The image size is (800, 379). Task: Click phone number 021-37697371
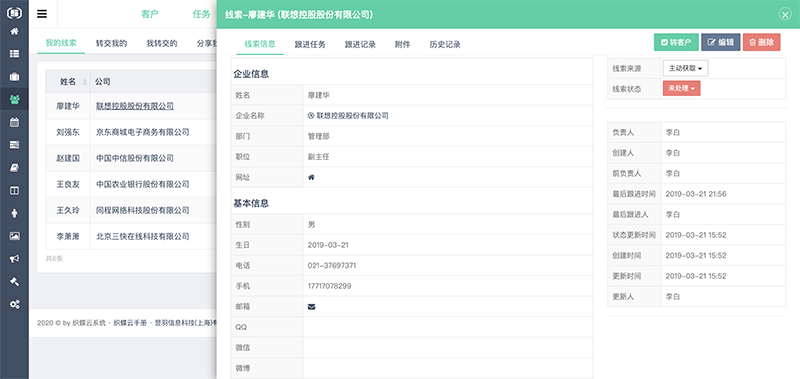(x=332, y=265)
